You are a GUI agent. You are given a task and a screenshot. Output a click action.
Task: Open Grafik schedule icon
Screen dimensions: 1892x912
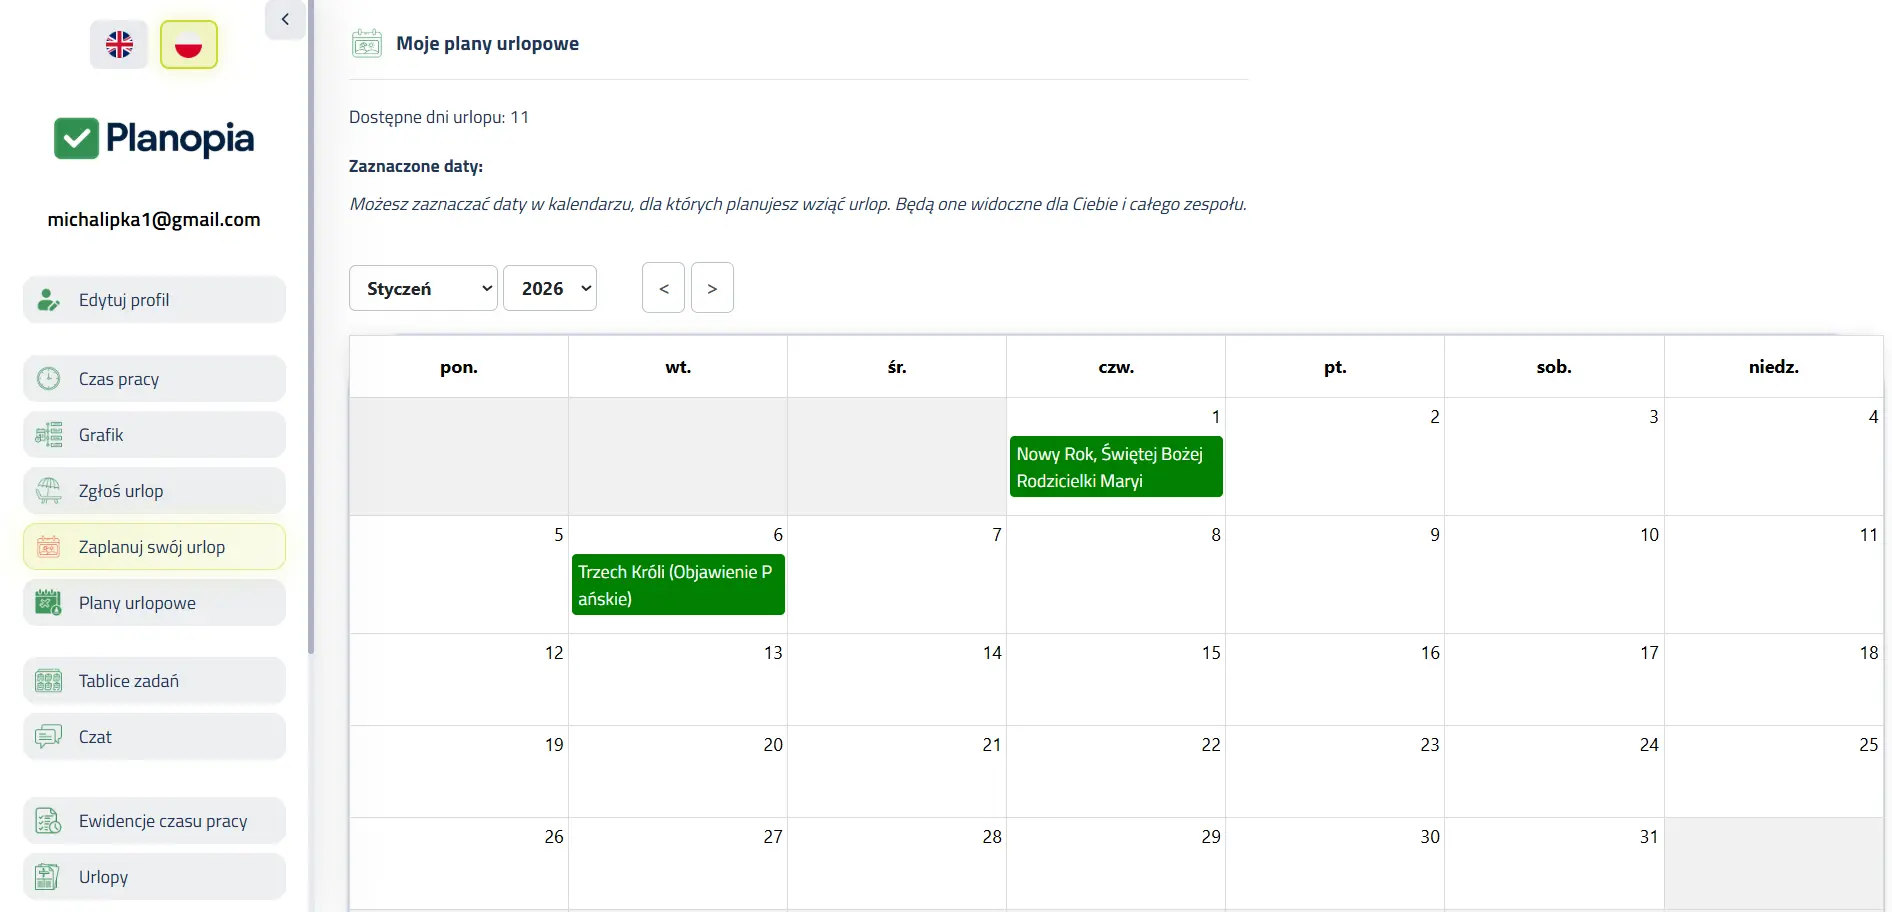(48, 435)
